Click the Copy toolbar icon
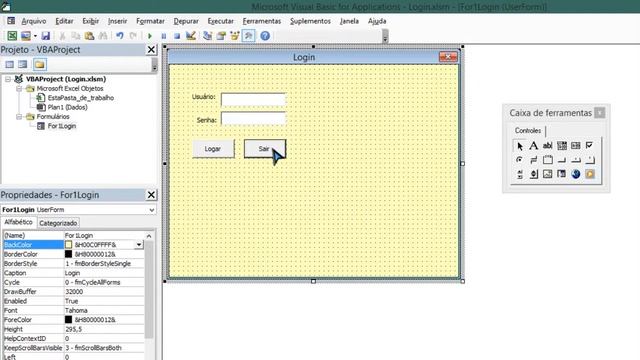Screen dimensions: 640x360 (x=76, y=36)
